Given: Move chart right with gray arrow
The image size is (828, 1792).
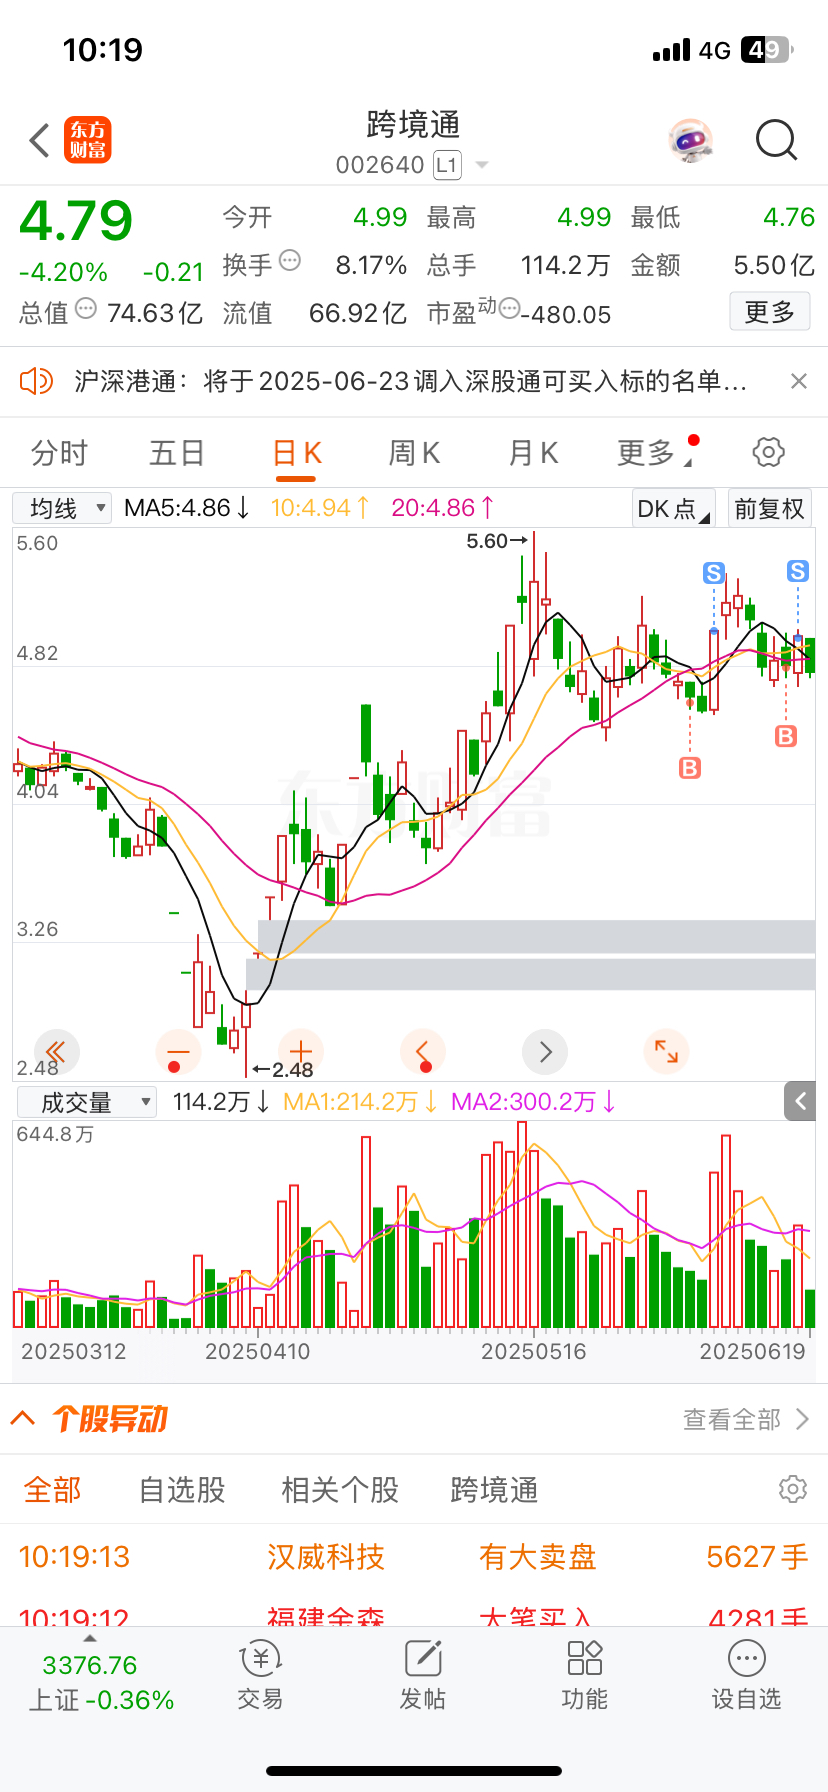Looking at the screenshot, I should coord(545,1052).
